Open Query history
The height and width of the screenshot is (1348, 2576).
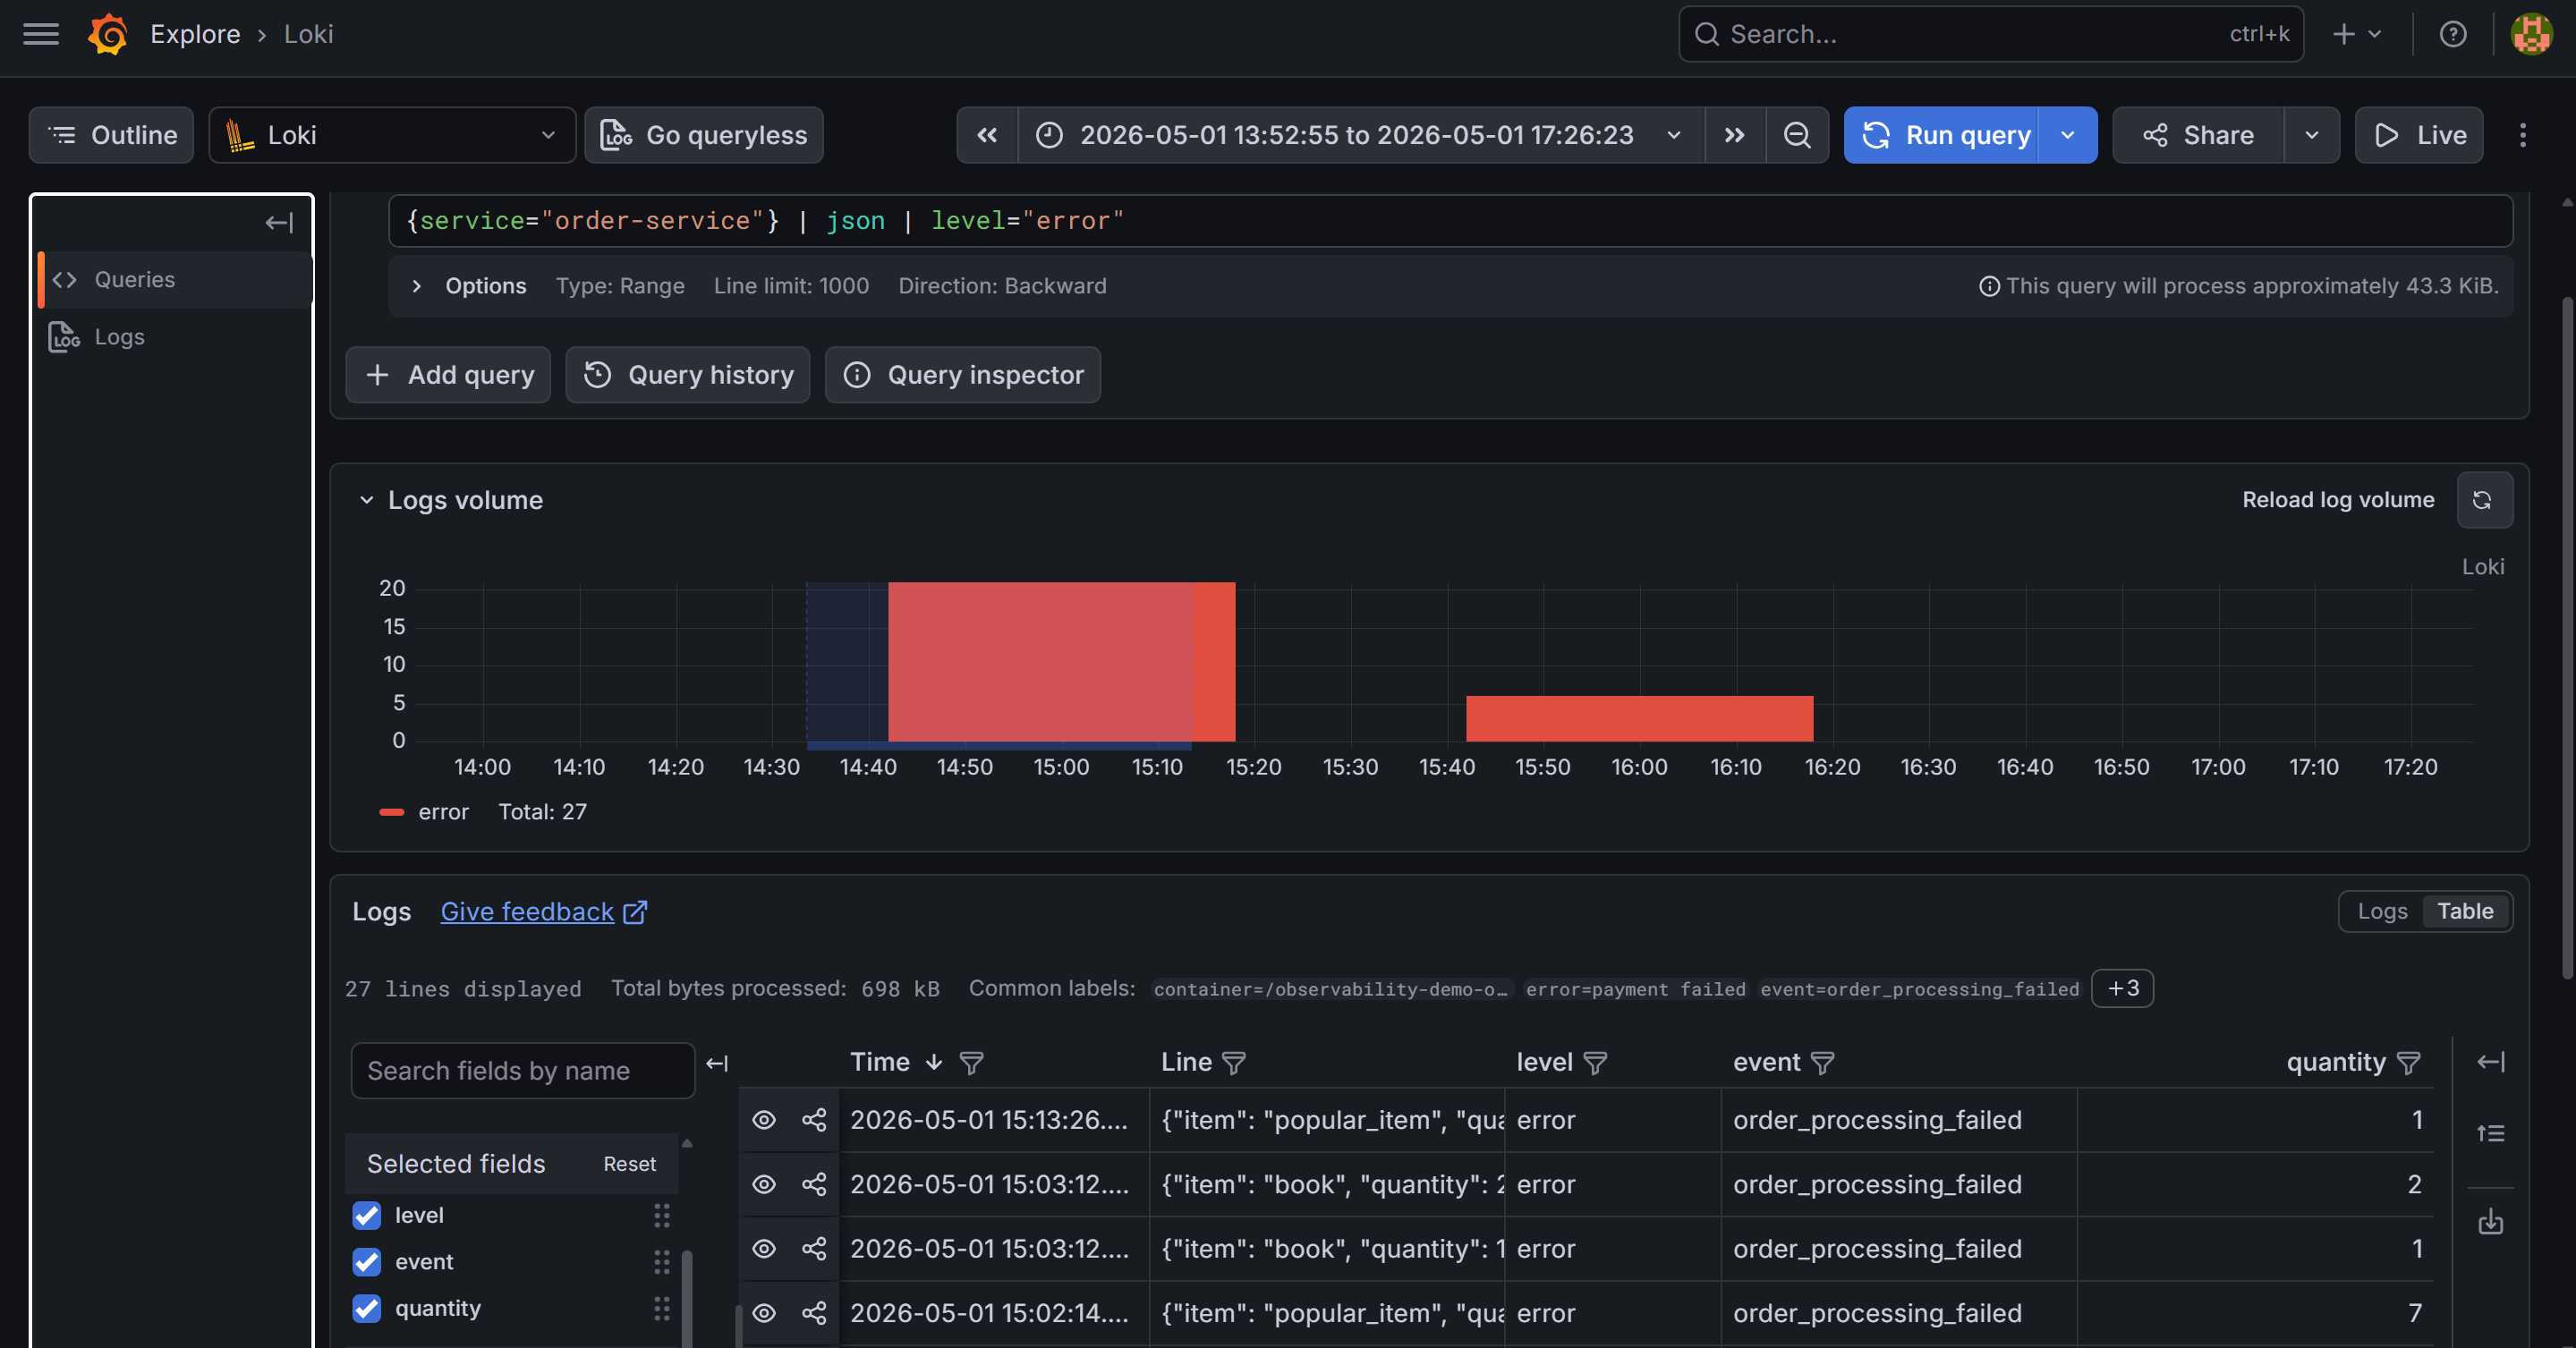[x=688, y=375]
